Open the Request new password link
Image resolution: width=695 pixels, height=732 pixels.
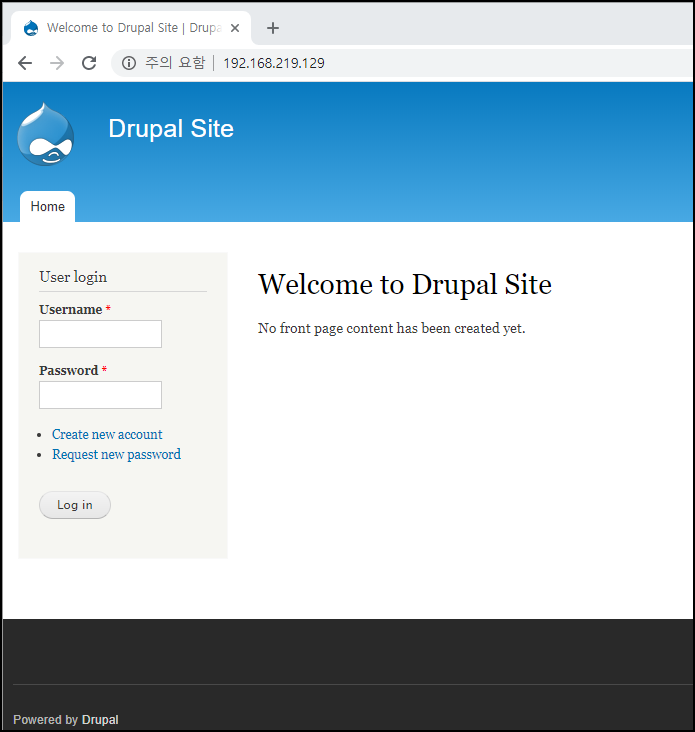point(116,454)
